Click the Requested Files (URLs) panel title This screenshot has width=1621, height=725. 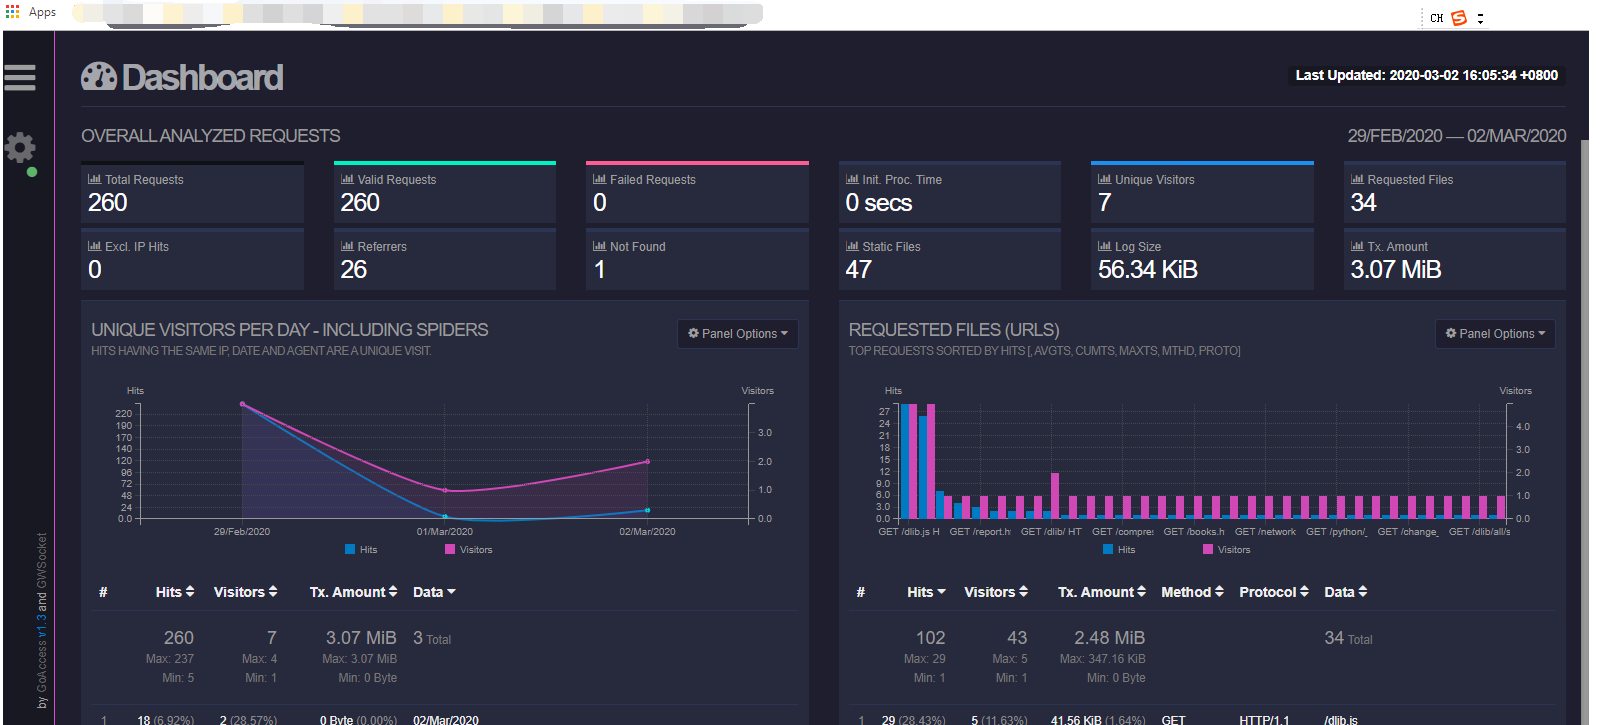(953, 329)
